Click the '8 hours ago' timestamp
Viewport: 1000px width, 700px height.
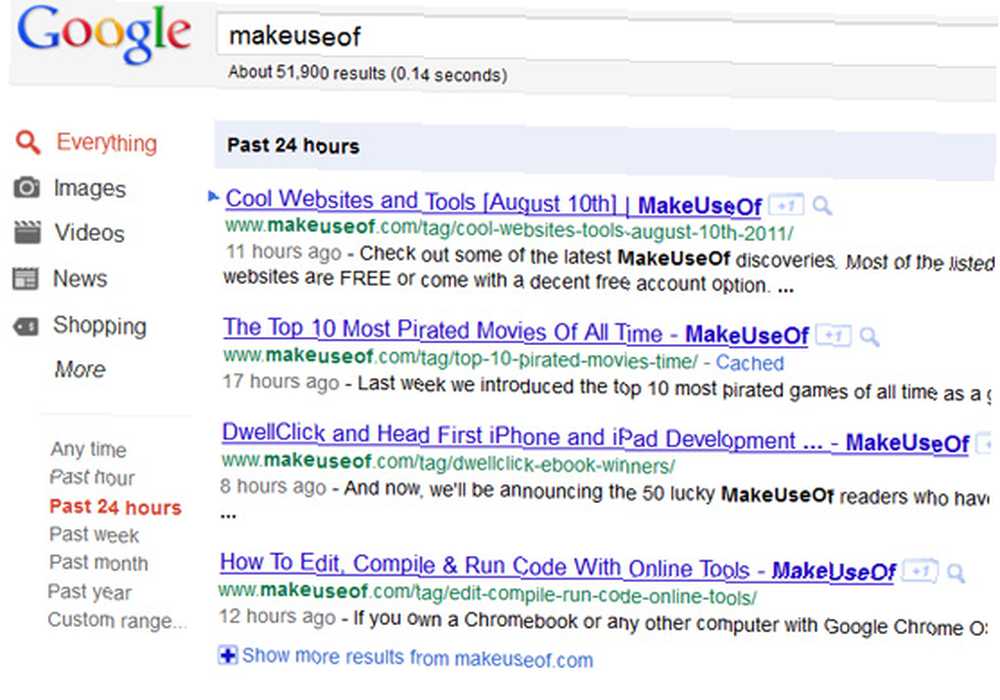pos(273,486)
